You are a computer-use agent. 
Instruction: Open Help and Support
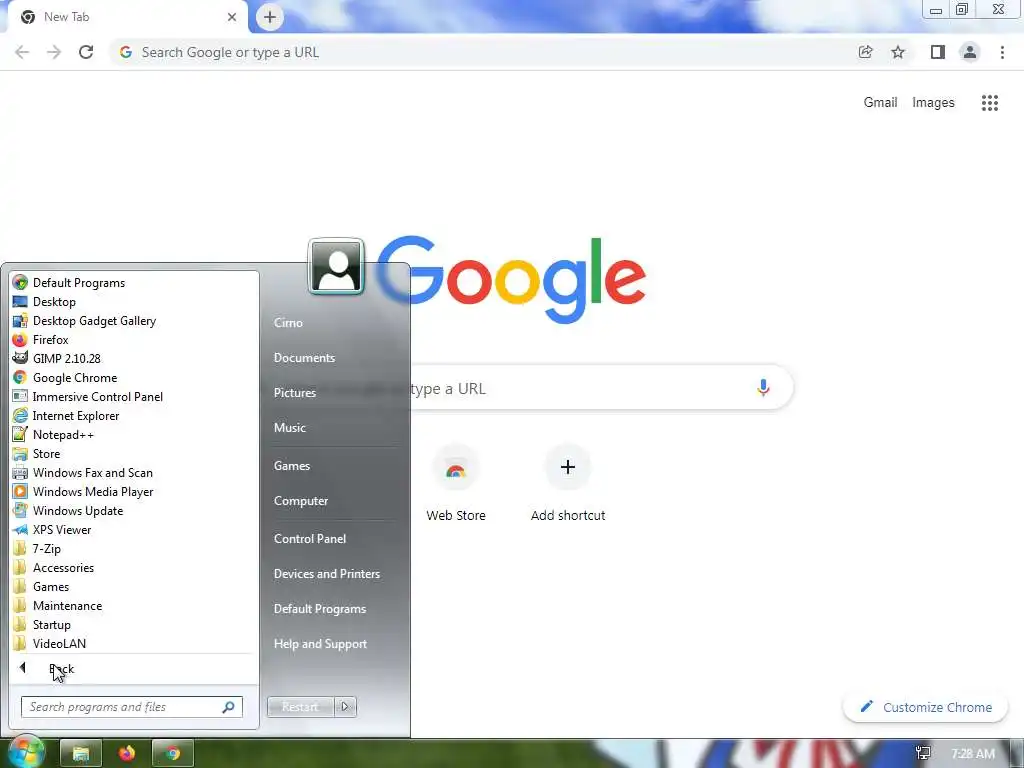320,644
